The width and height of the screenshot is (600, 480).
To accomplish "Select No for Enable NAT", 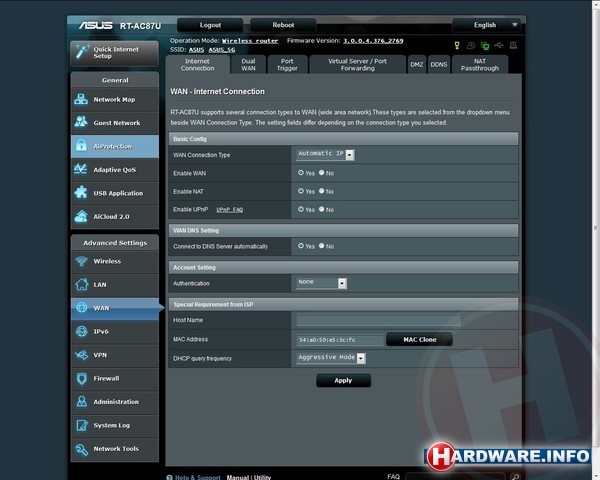I will pyautogui.click(x=321, y=191).
